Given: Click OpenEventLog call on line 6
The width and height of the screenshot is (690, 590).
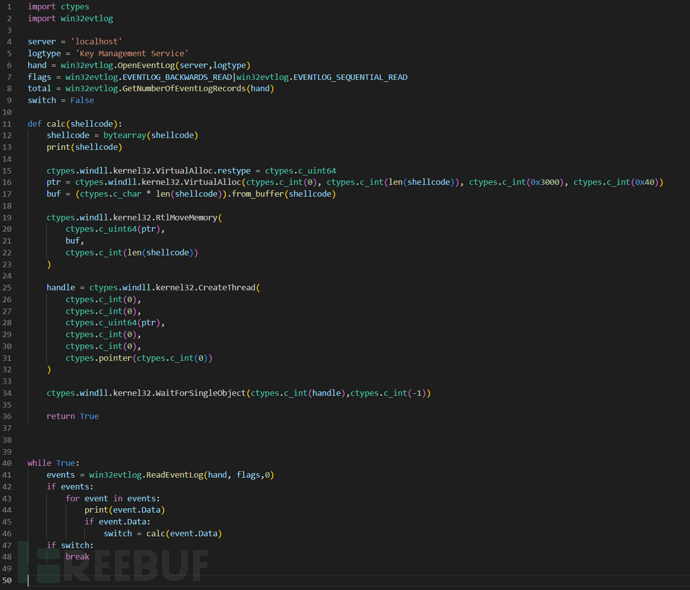Looking at the screenshot, I should pyautogui.click(x=147, y=65).
